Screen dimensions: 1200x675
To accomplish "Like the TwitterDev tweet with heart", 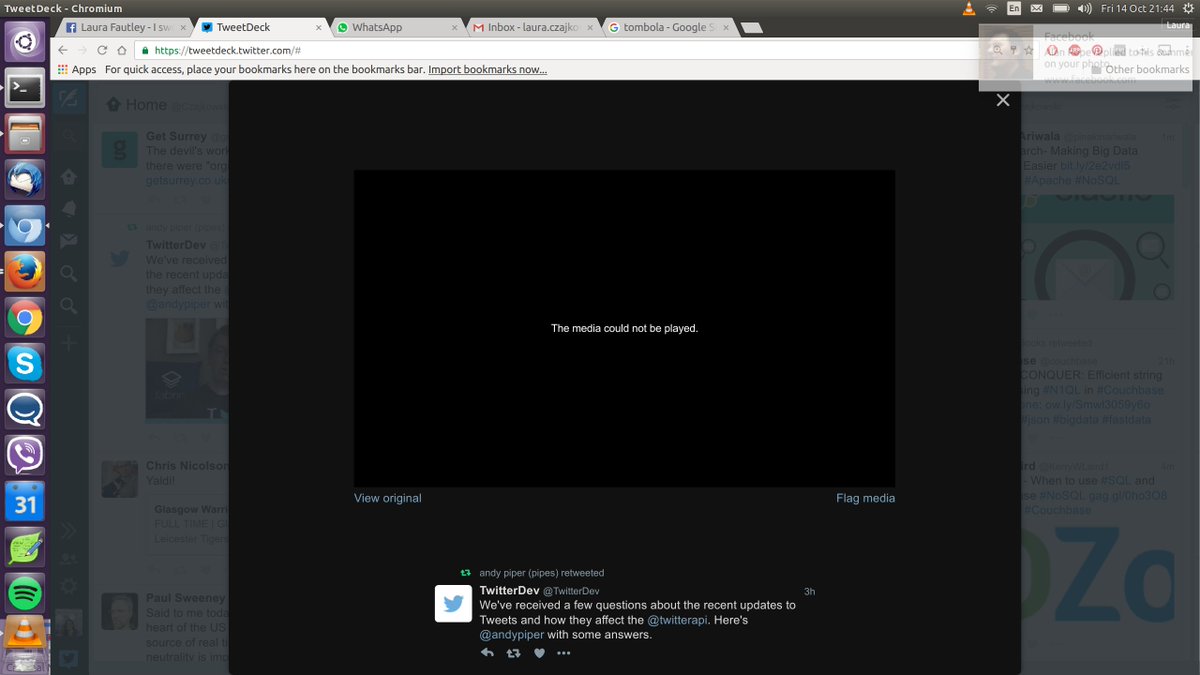I will 539,653.
